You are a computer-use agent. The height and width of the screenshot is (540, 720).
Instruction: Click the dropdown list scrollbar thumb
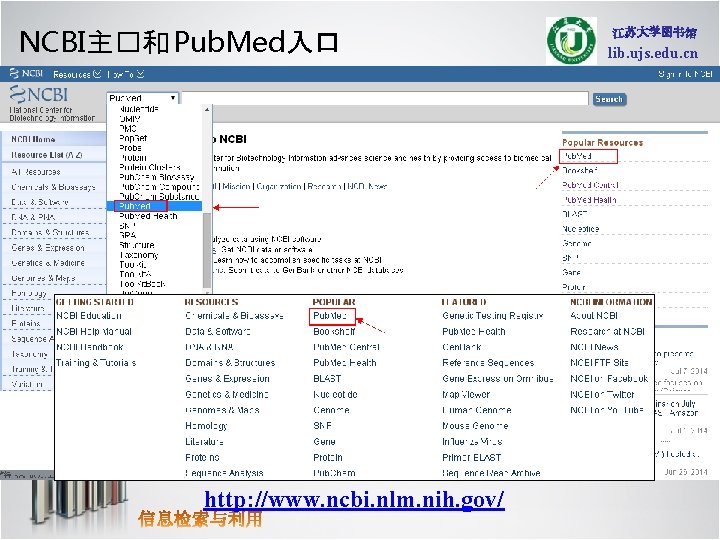207,250
